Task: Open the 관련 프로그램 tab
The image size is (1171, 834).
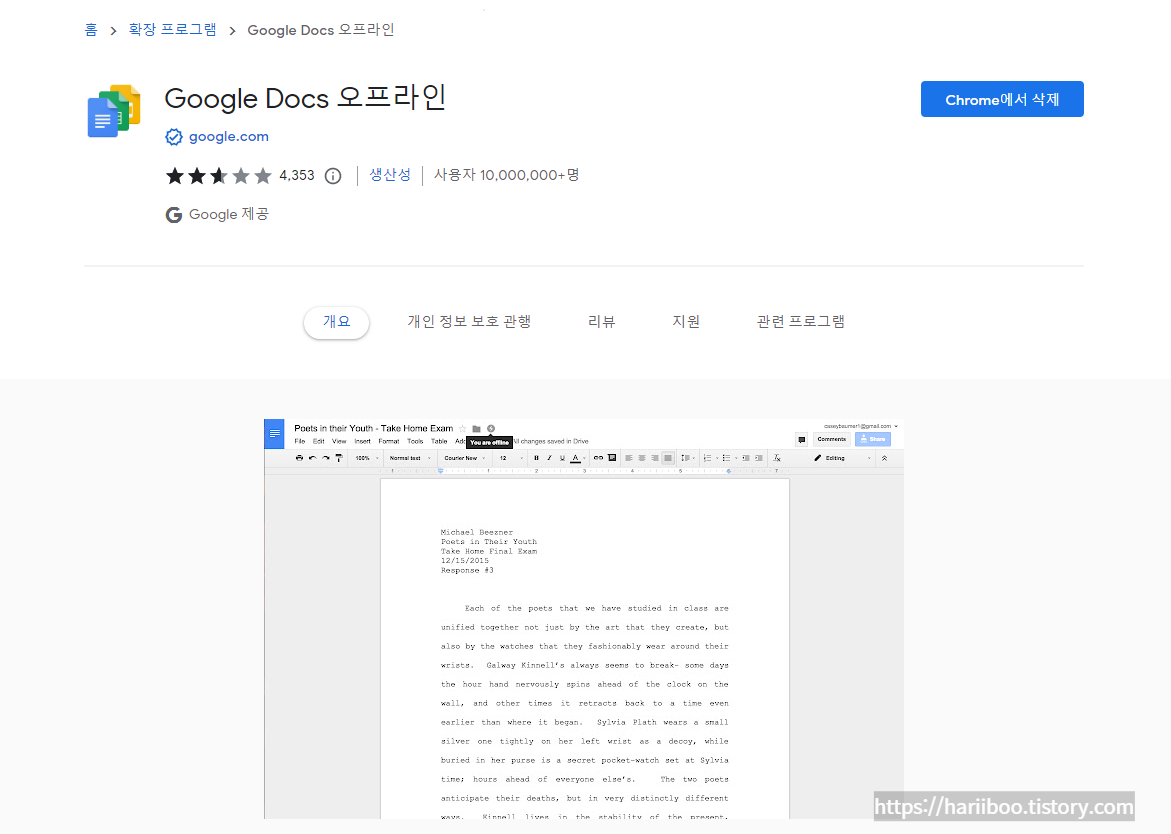Action: (x=801, y=322)
